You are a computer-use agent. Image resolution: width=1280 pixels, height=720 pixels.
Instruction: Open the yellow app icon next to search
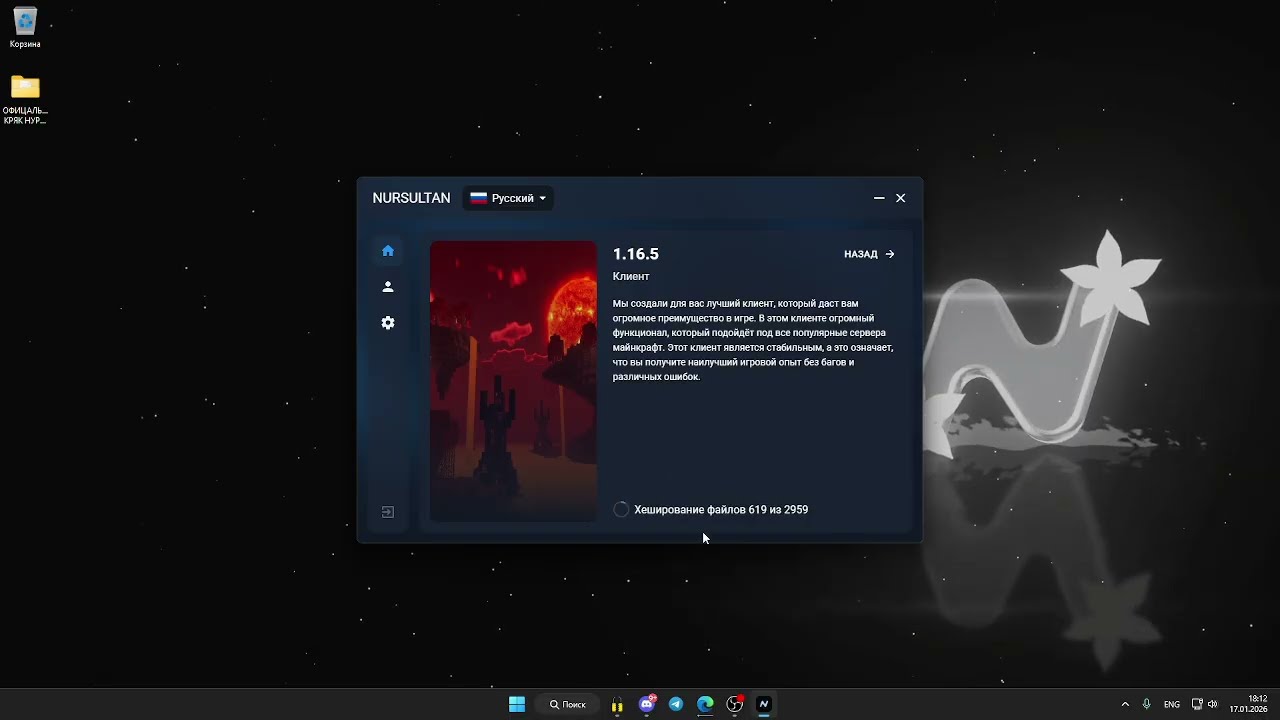point(617,704)
